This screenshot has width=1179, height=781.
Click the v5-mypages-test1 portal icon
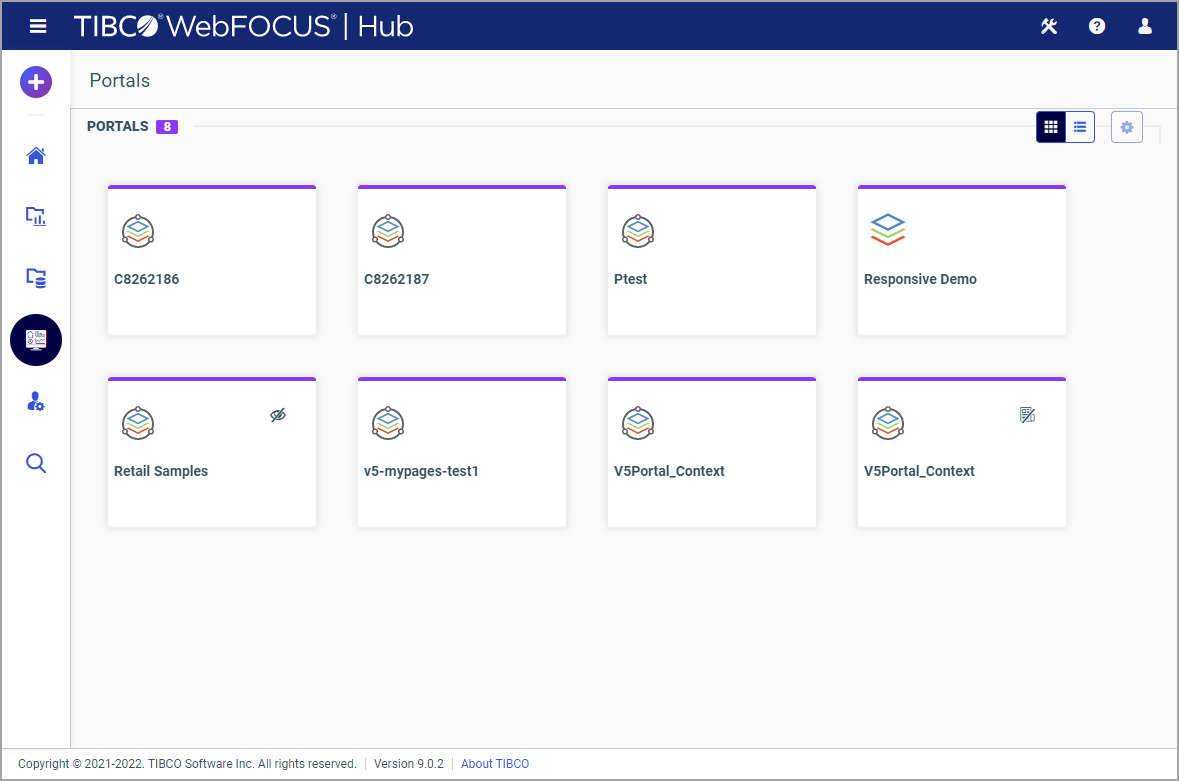coord(388,423)
